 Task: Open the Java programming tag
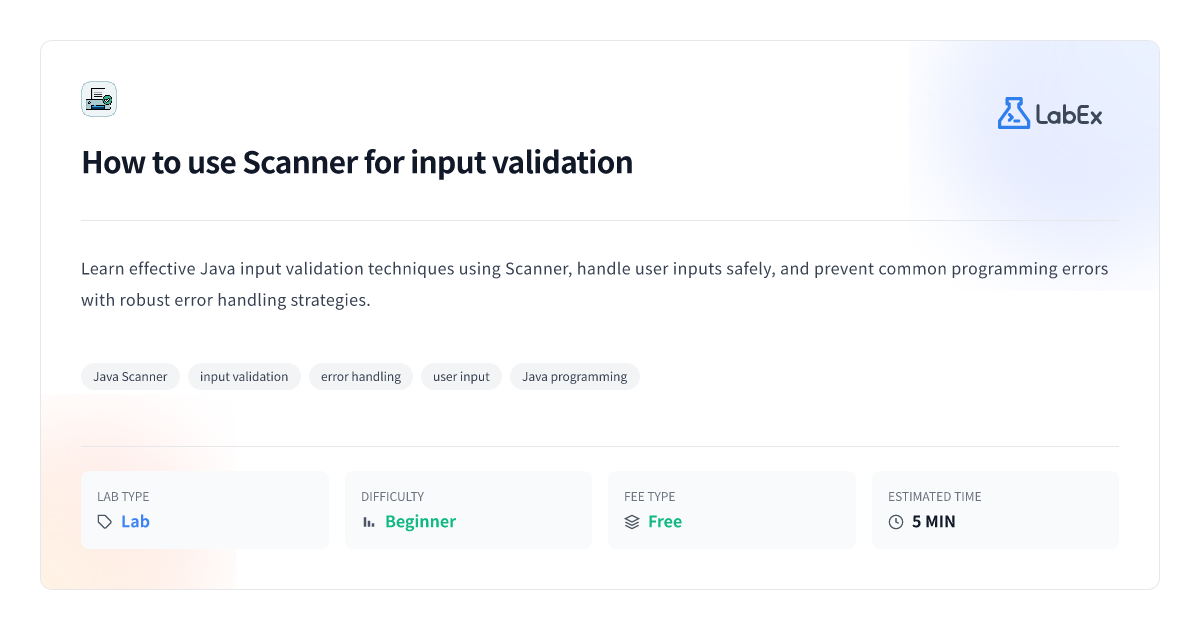[x=575, y=377]
